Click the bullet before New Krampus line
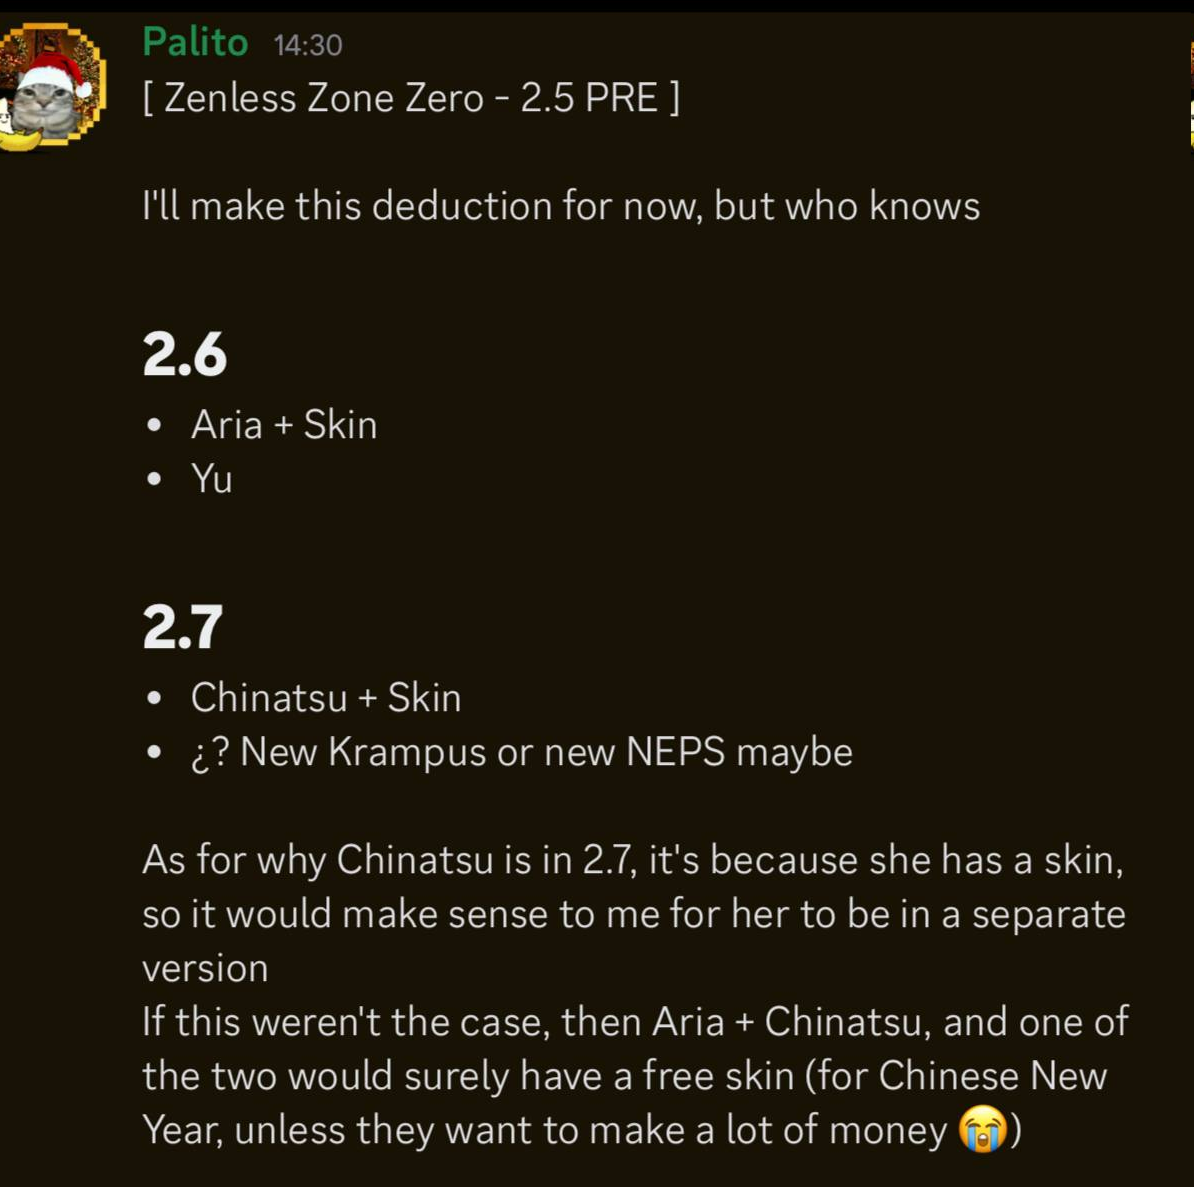Viewport: 1194px width, 1187px height. click(155, 753)
